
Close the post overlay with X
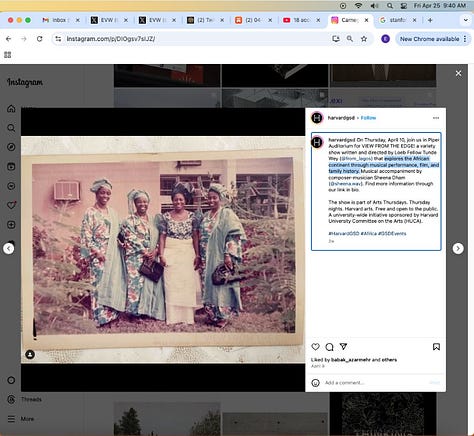pos(459,73)
